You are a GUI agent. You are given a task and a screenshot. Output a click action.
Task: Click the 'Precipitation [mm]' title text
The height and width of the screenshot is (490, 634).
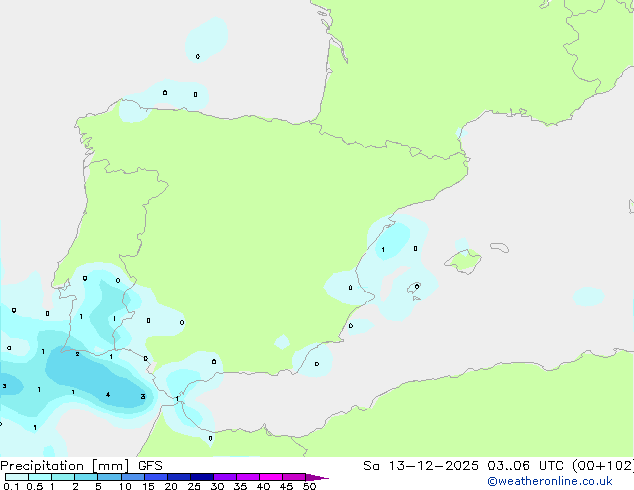tap(65, 466)
